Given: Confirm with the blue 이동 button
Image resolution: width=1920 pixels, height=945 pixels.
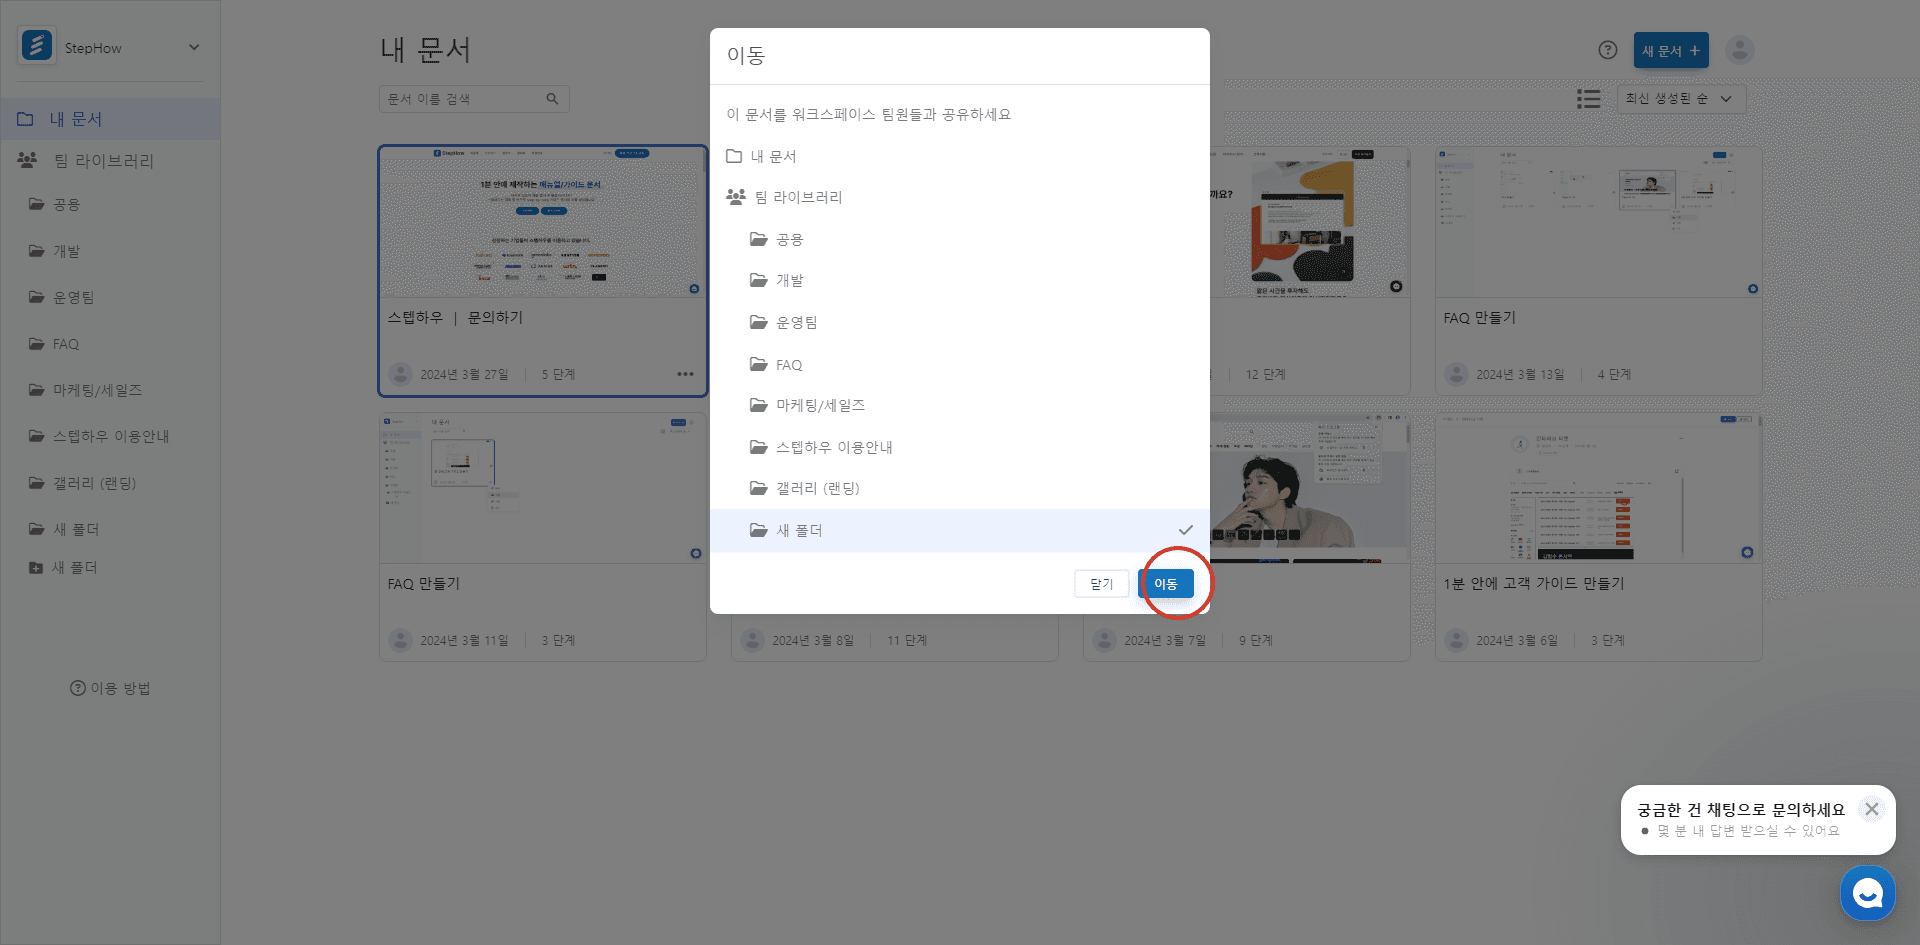Looking at the screenshot, I should [x=1166, y=584].
